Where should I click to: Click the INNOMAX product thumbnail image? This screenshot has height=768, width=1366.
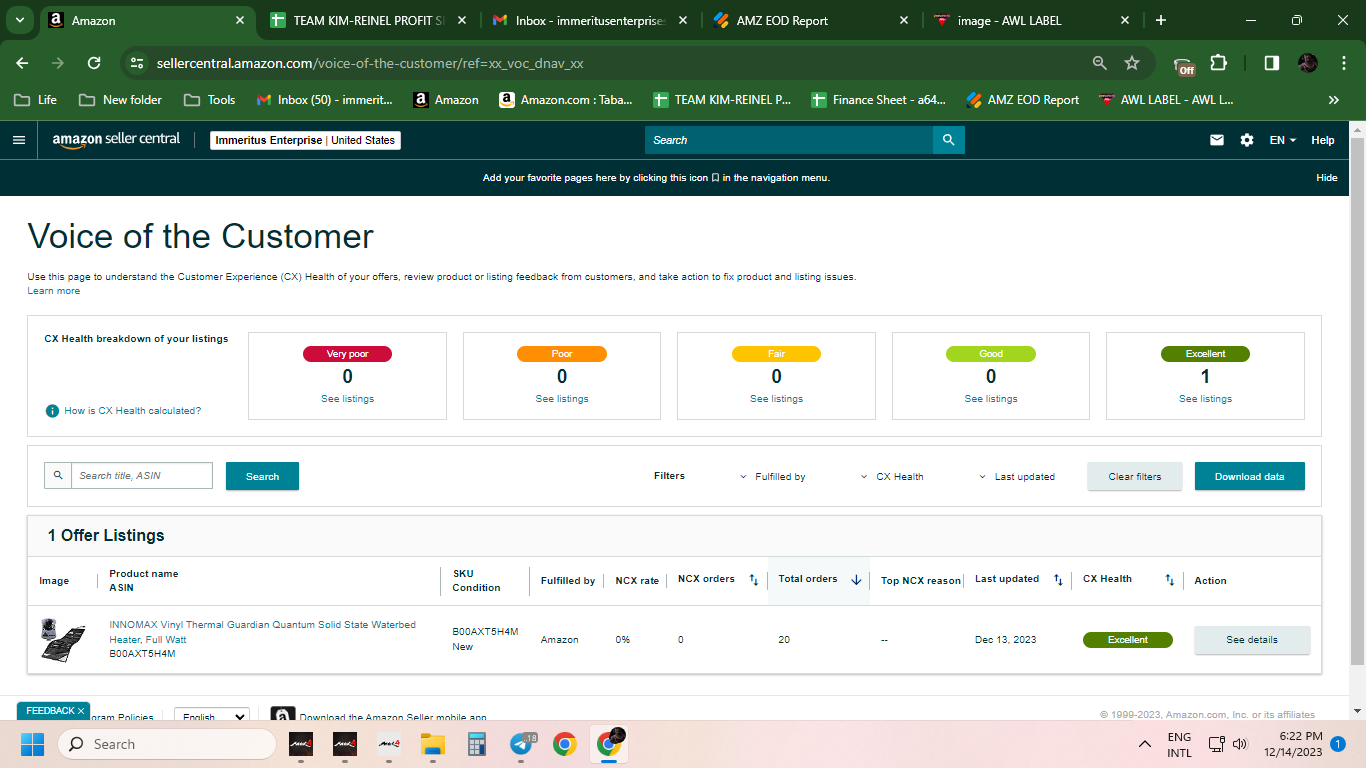pyautogui.click(x=63, y=639)
